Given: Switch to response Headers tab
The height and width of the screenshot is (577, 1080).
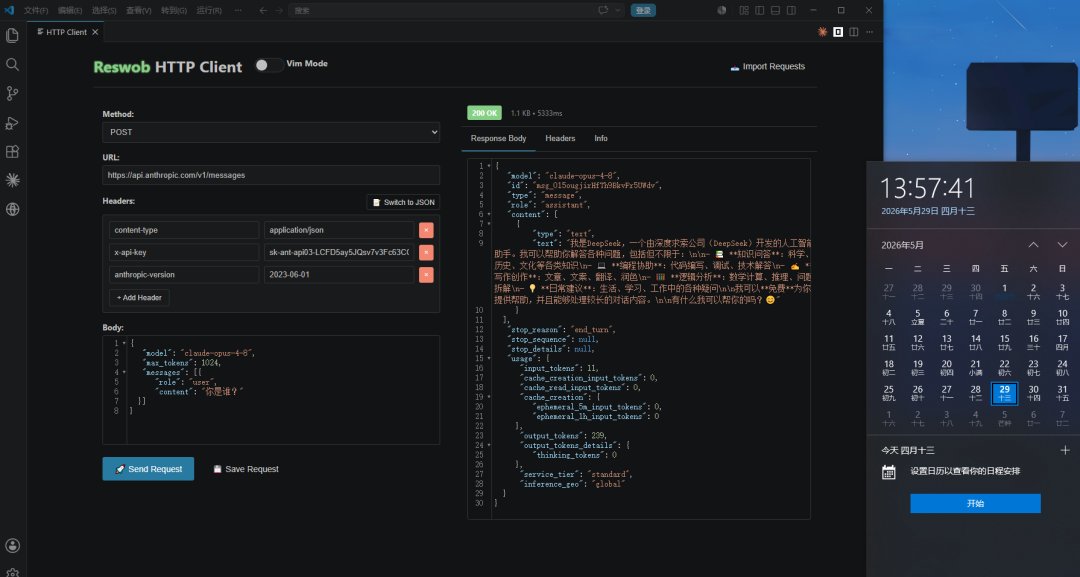Looking at the screenshot, I should (560, 138).
